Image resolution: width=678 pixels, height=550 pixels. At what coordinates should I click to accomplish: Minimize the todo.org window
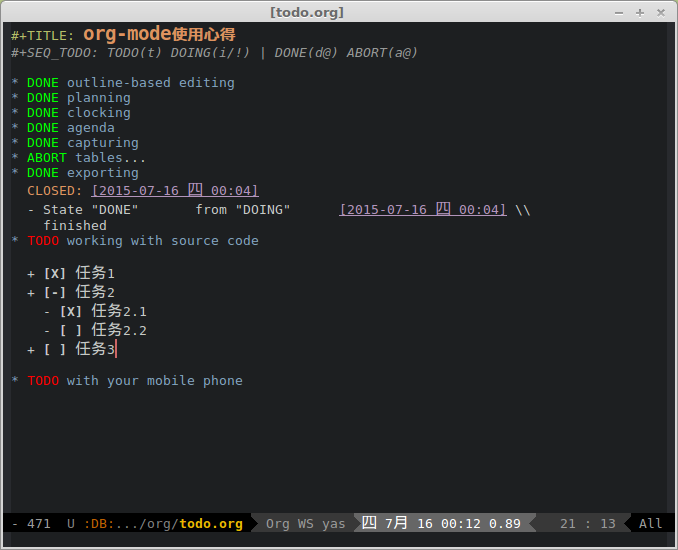click(x=619, y=13)
